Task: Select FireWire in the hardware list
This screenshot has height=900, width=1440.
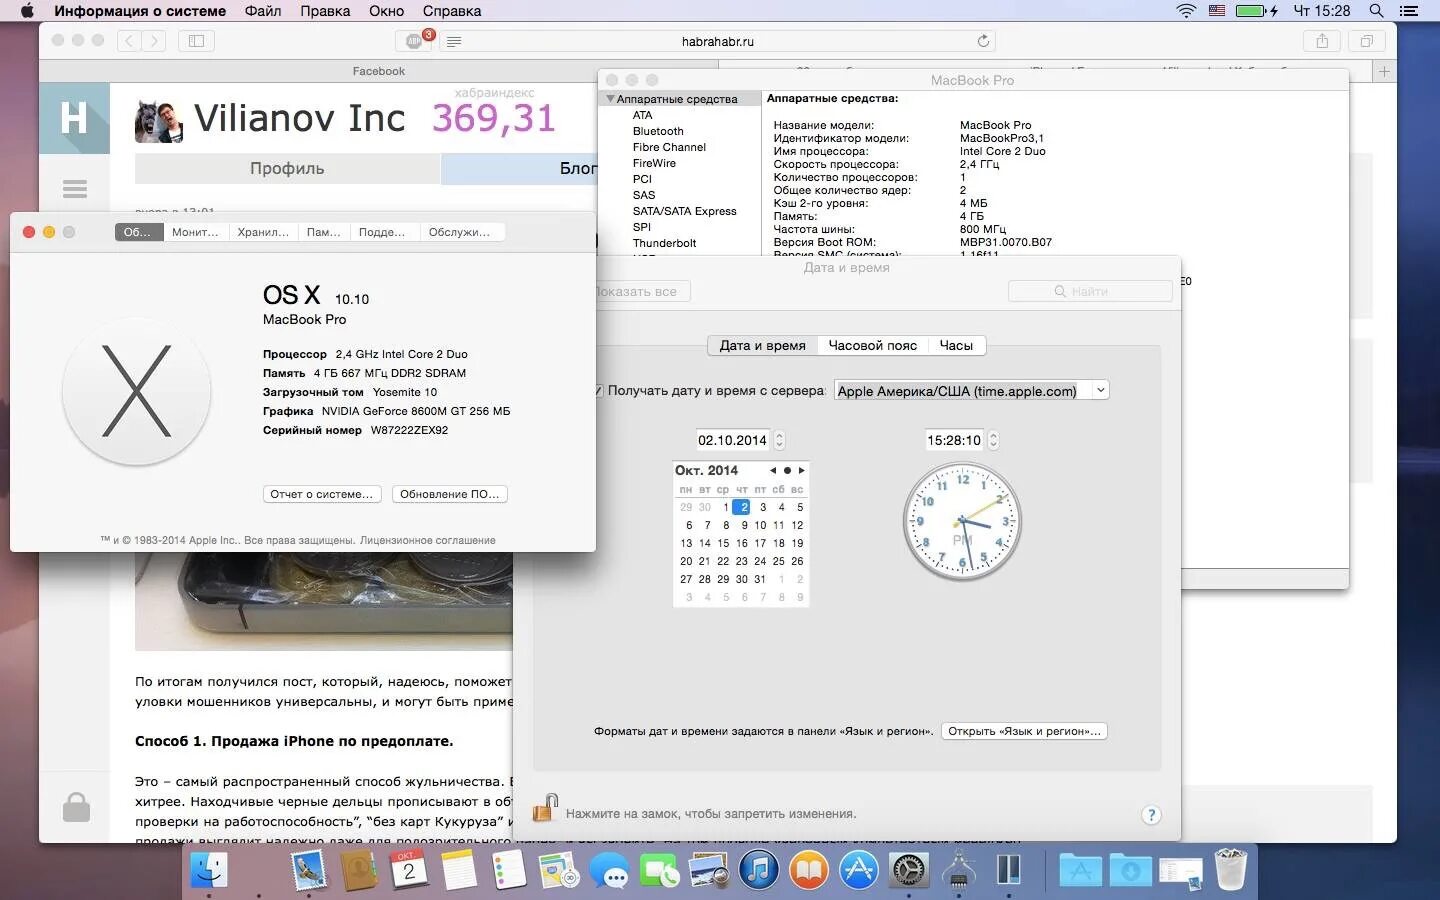Action: pos(654,163)
